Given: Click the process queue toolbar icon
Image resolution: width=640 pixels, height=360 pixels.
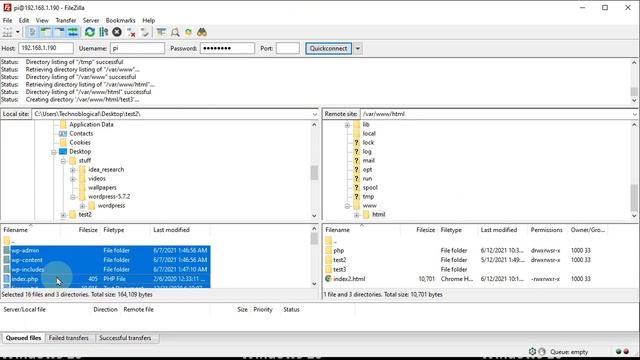Looking at the screenshot, I should point(103,32).
